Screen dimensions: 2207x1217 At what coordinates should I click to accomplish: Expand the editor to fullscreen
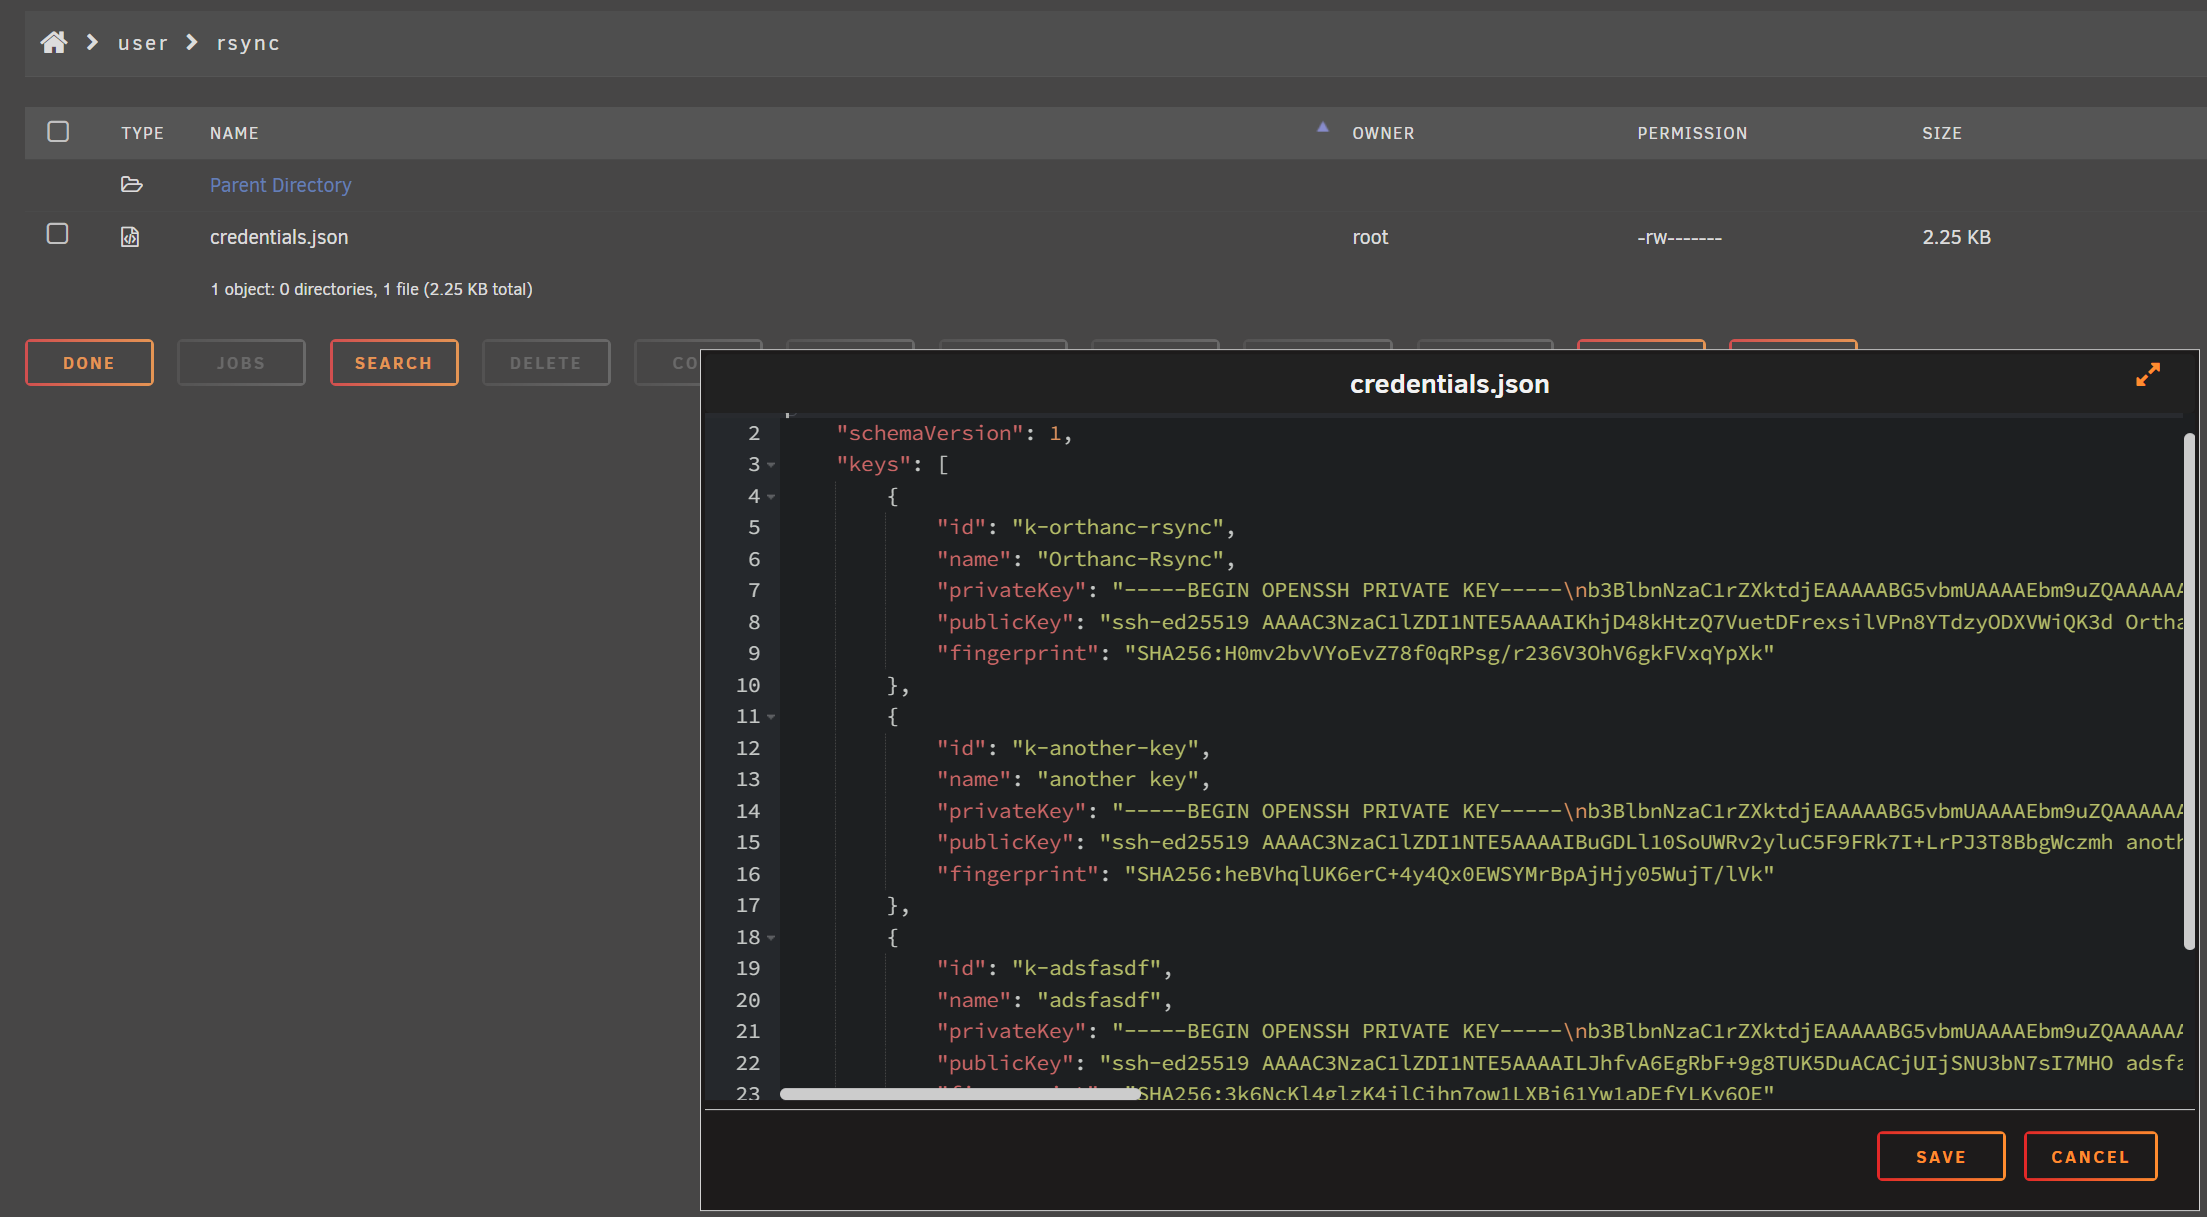pos(2148,374)
